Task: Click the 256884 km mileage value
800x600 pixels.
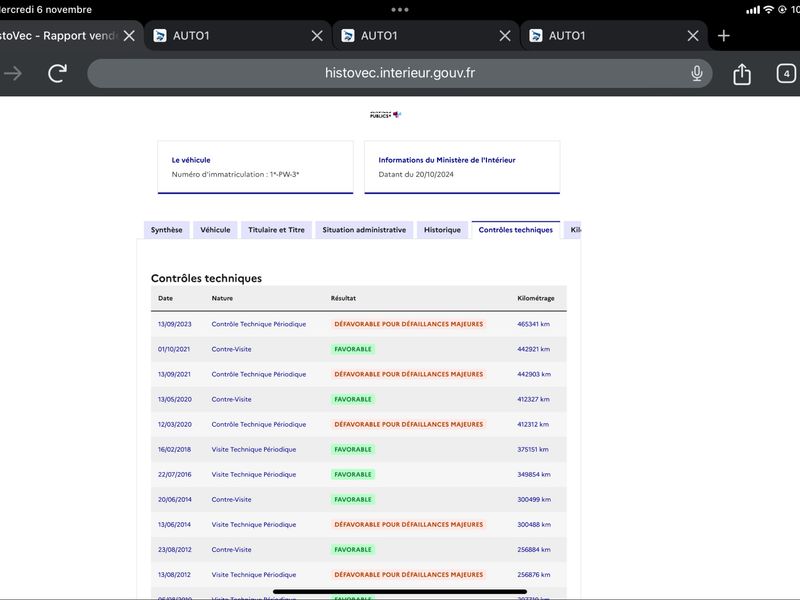Action: [x=534, y=550]
